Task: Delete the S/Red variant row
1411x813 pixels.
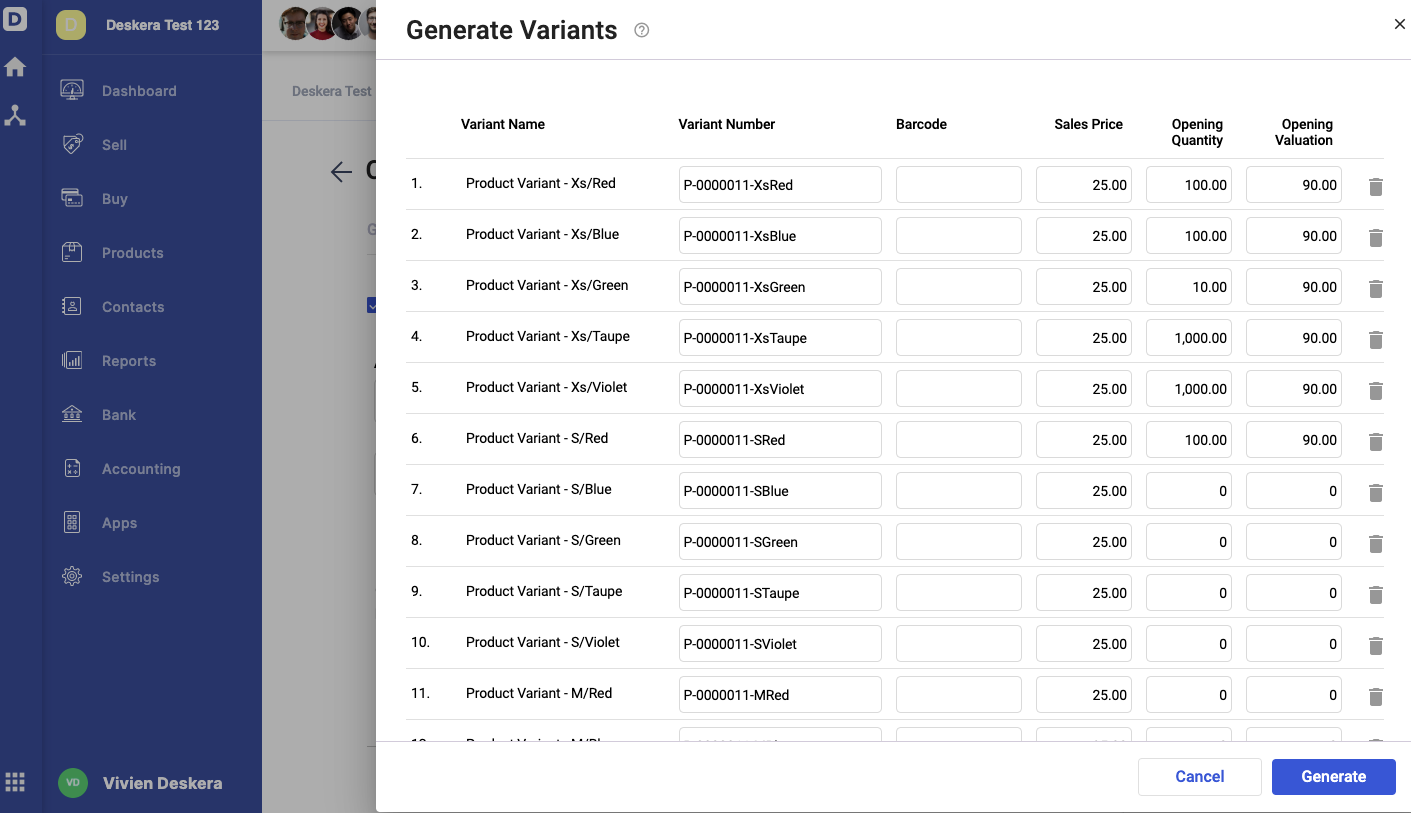Action: click(x=1376, y=442)
